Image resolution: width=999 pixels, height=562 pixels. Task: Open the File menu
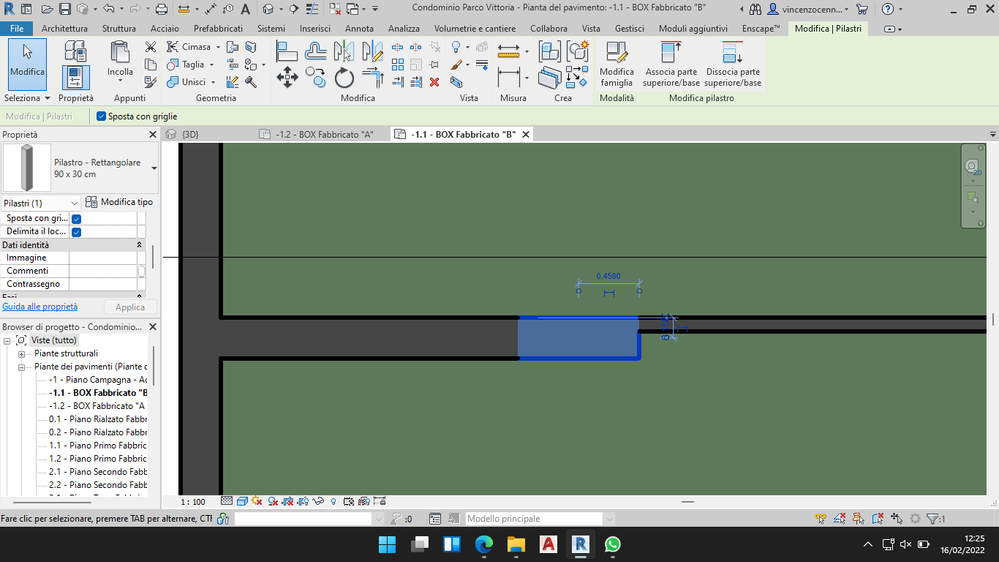(x=17, y=29)
